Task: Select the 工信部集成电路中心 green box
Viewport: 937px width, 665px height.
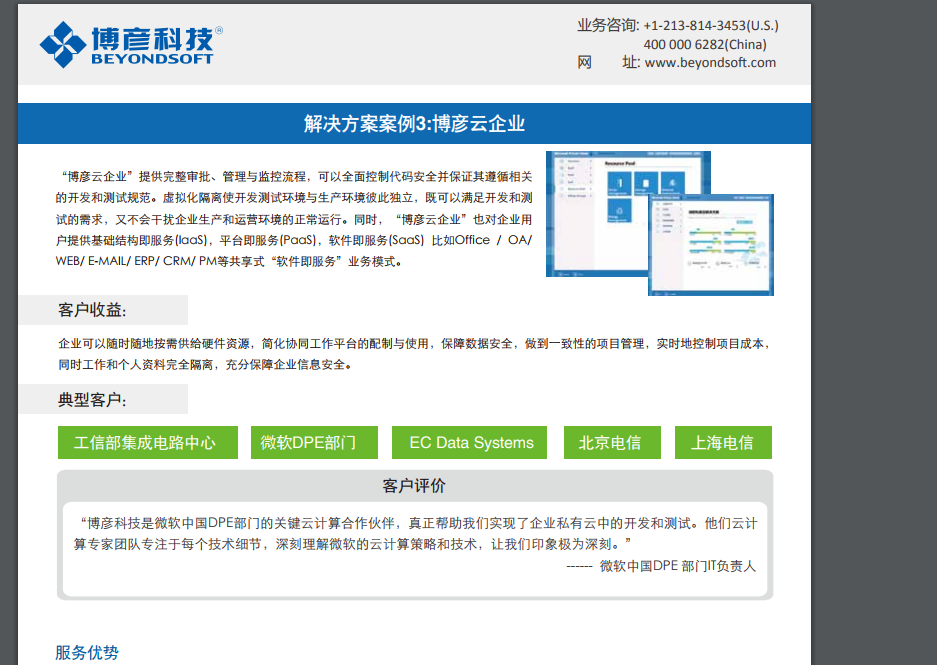Action: (x=148, y=443)
